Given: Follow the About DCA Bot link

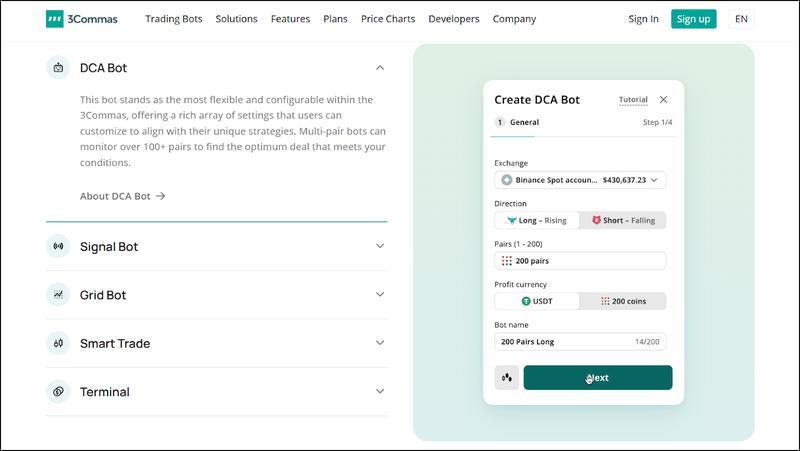Looking at the screenshot, I should pyautogui.click(x=122, y=196).
